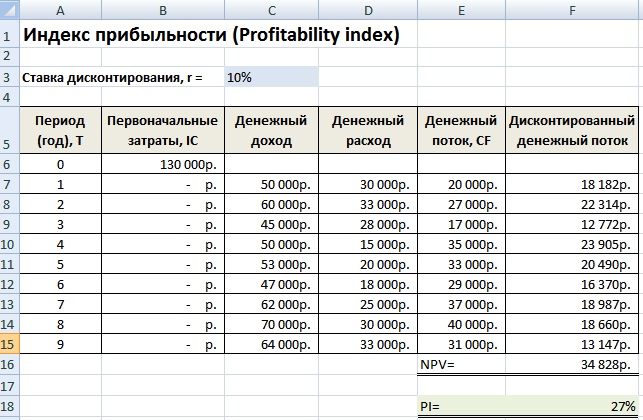The height and width of the screenshot is (420, 643).
Task: Select the 'Дисконтированный денежный поток' table header
Action: click(573, 130)
